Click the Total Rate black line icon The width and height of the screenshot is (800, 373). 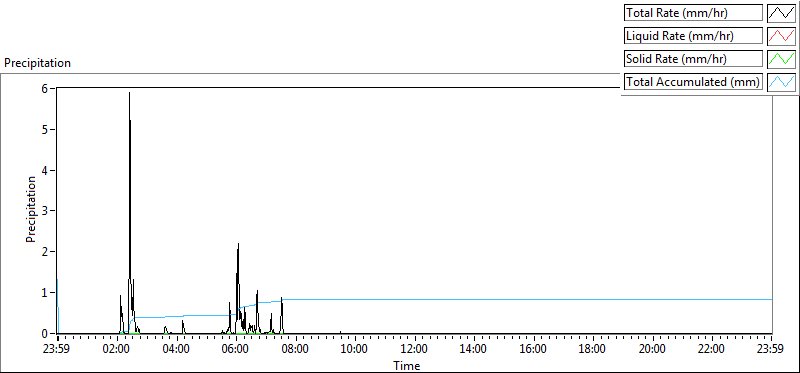pyautogui.click(x=782, y=13)
